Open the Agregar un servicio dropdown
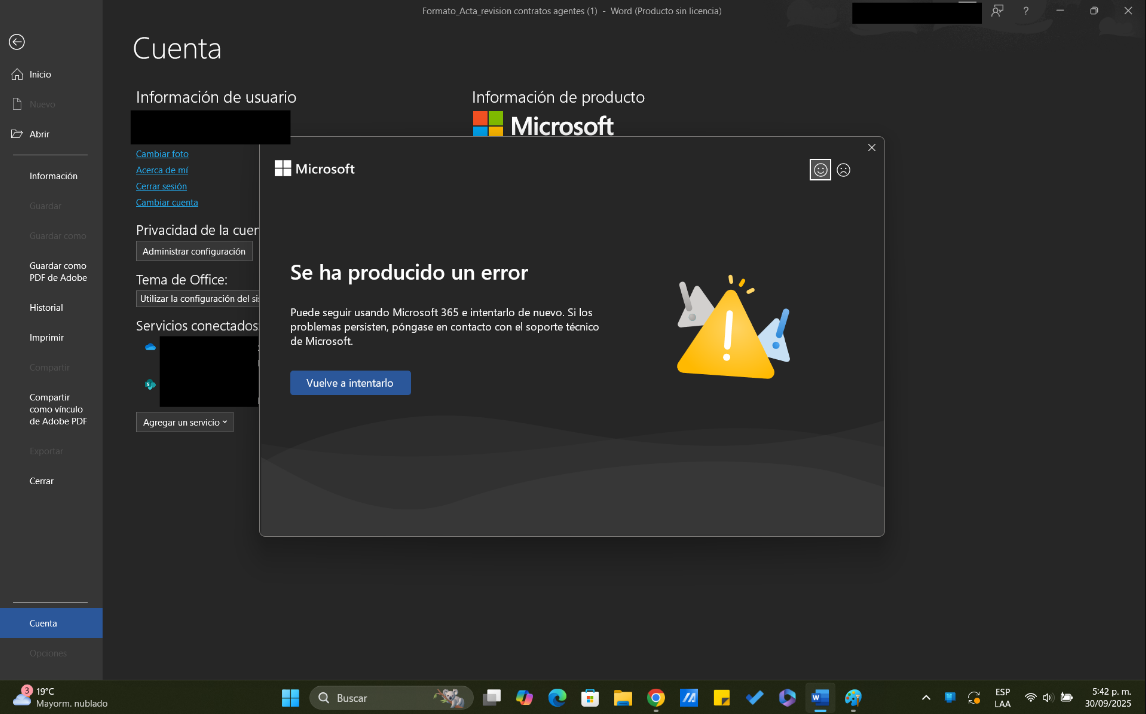 [184, 421]
